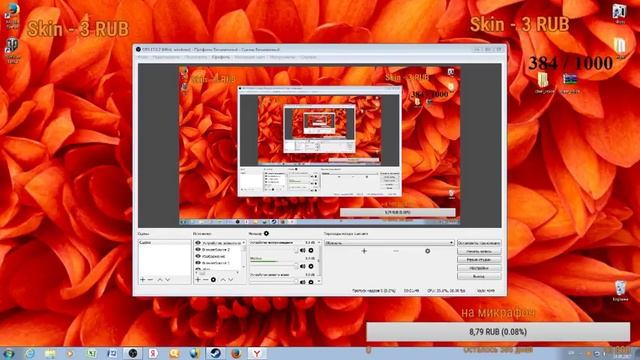Toggle visibility of the BrowserSource 1 source
This screenshot has width=640, height=360.
click(198, 263)
